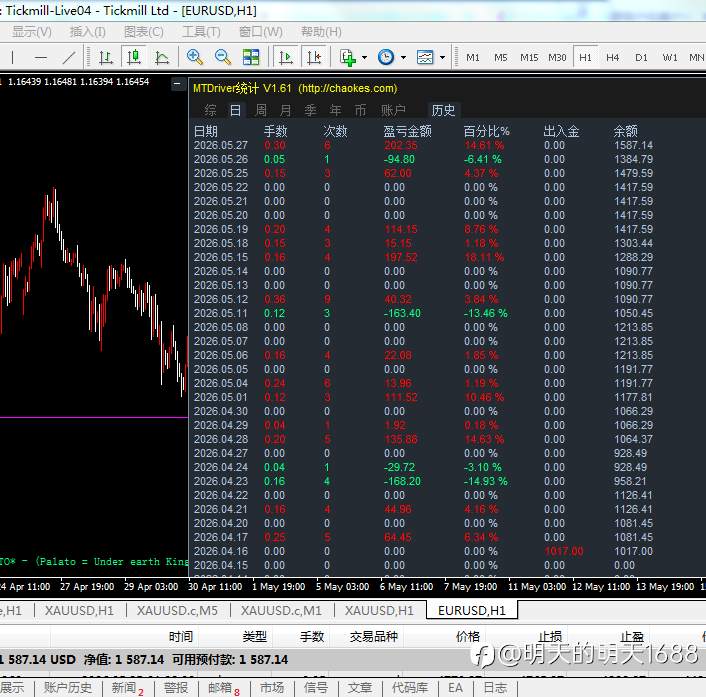
Task: Click the 止损 column header in terminal
Action: (x=550, y=637)
